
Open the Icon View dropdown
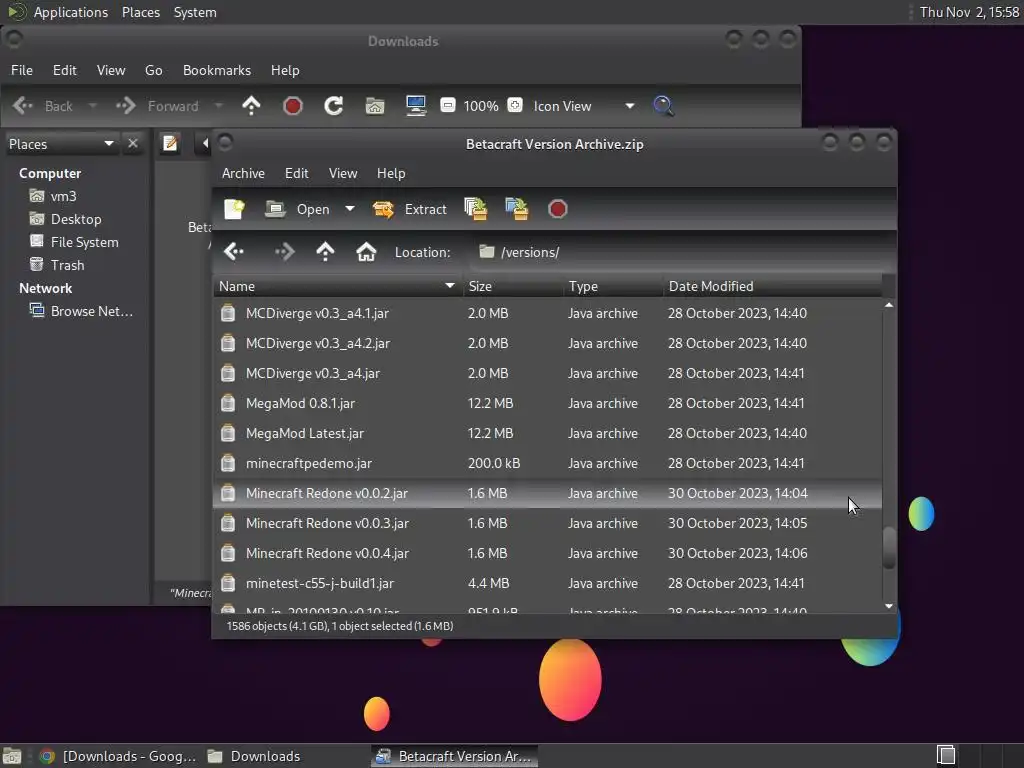583,106
